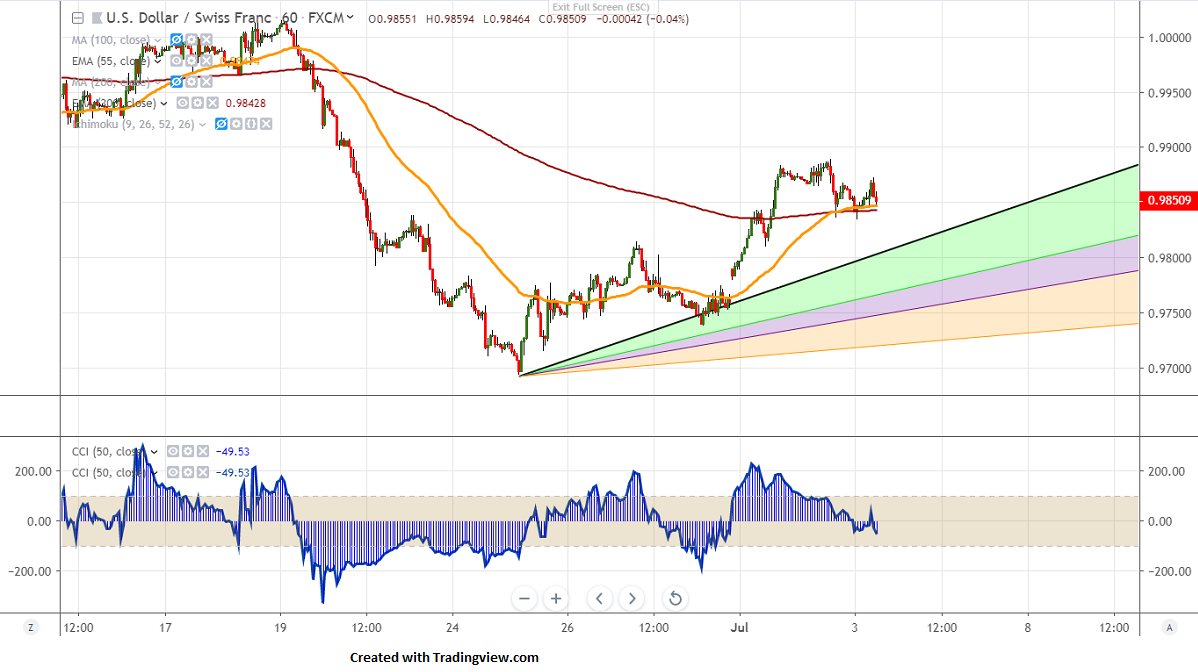Hide the lower CCI (50, close) indicator
The height and width of the screenshot is (672, 1198).
(173, 473)
